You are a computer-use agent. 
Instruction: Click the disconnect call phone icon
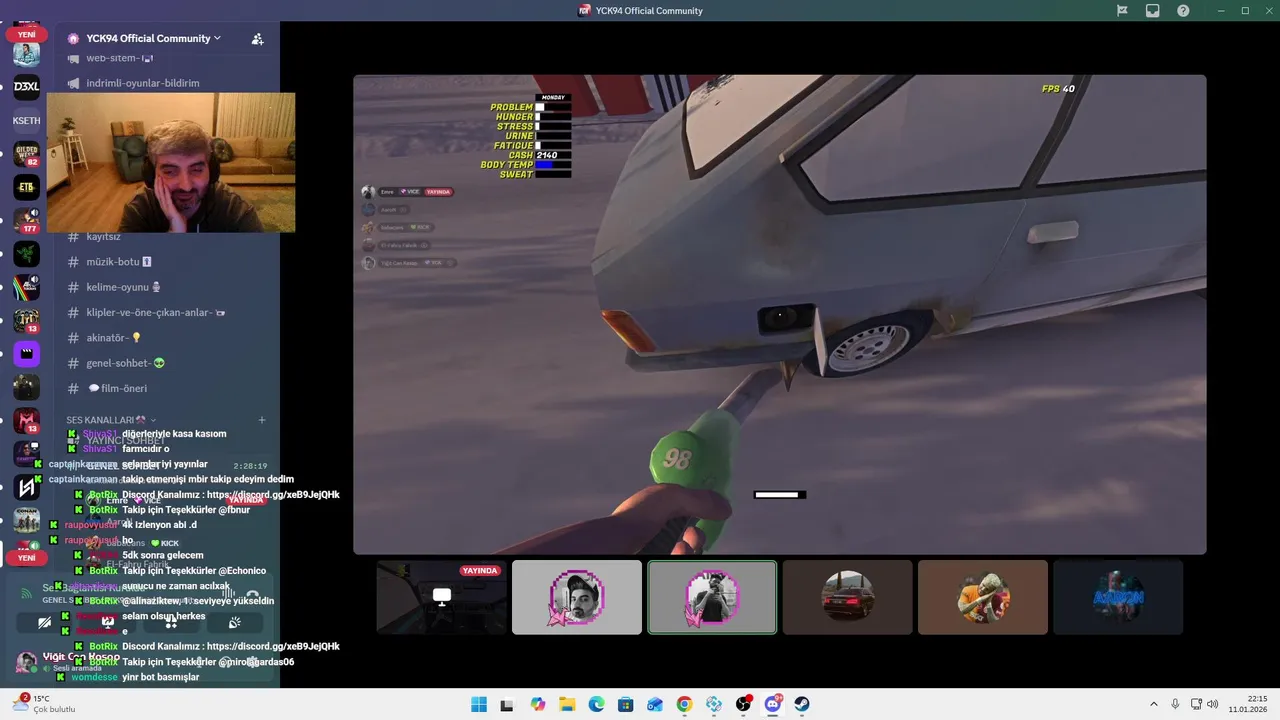pos(252,593)
